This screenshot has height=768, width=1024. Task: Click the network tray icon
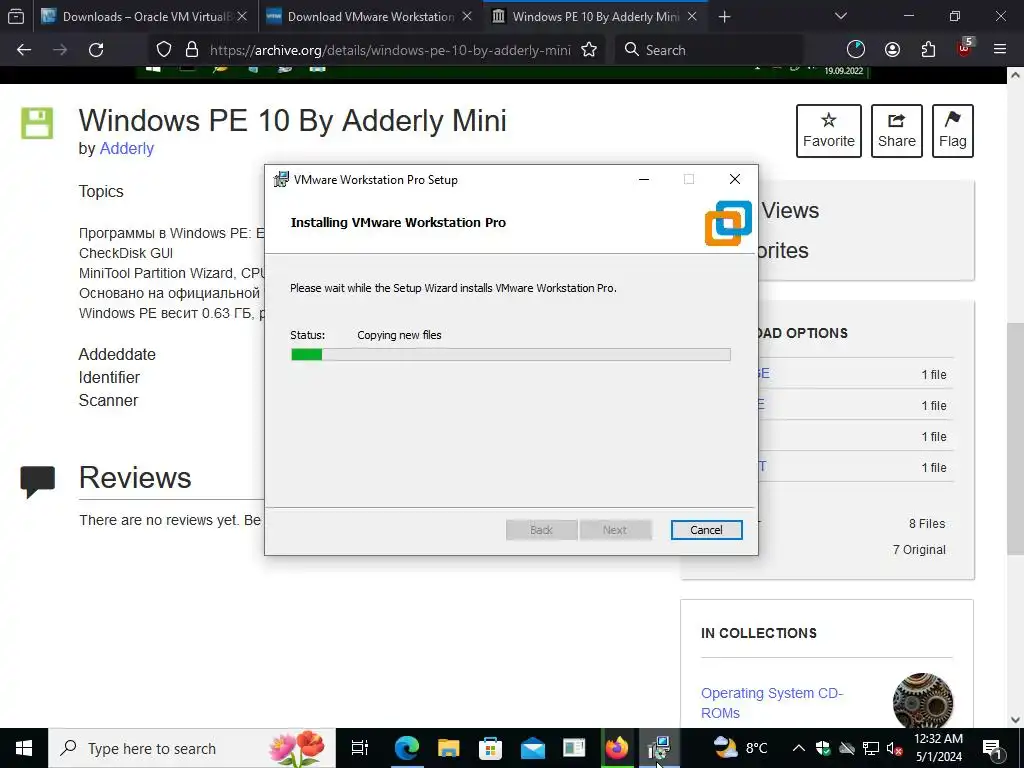(871, 748)
